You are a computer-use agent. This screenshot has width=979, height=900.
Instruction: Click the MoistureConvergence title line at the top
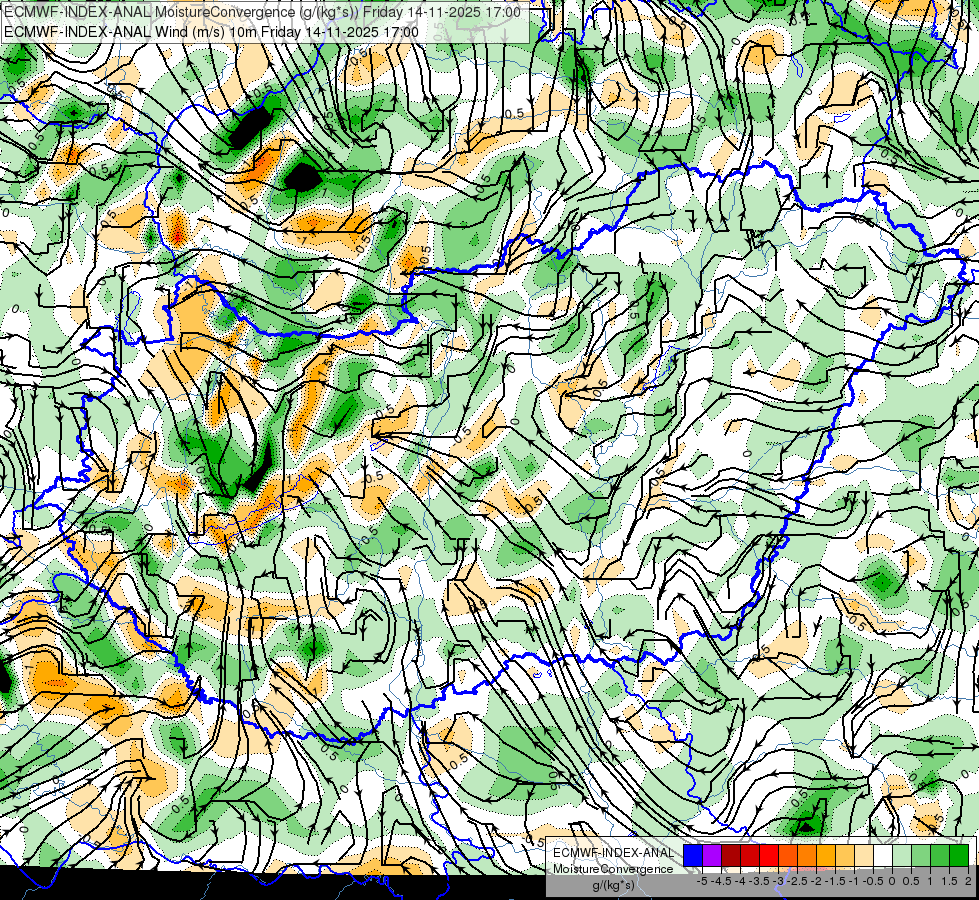(262, 12)
